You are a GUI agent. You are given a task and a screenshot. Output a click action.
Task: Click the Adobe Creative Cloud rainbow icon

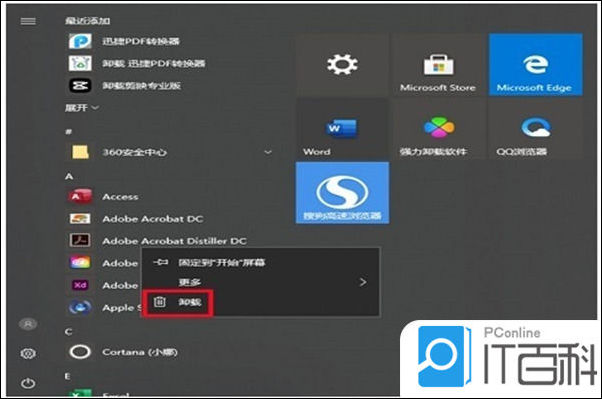pos(80,263)
